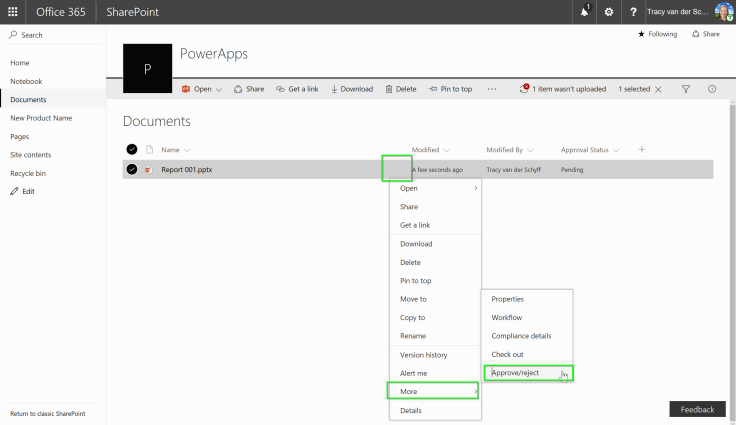Click the Feedback button
This screenshot has height=425, width=736.
pos(697,409)
